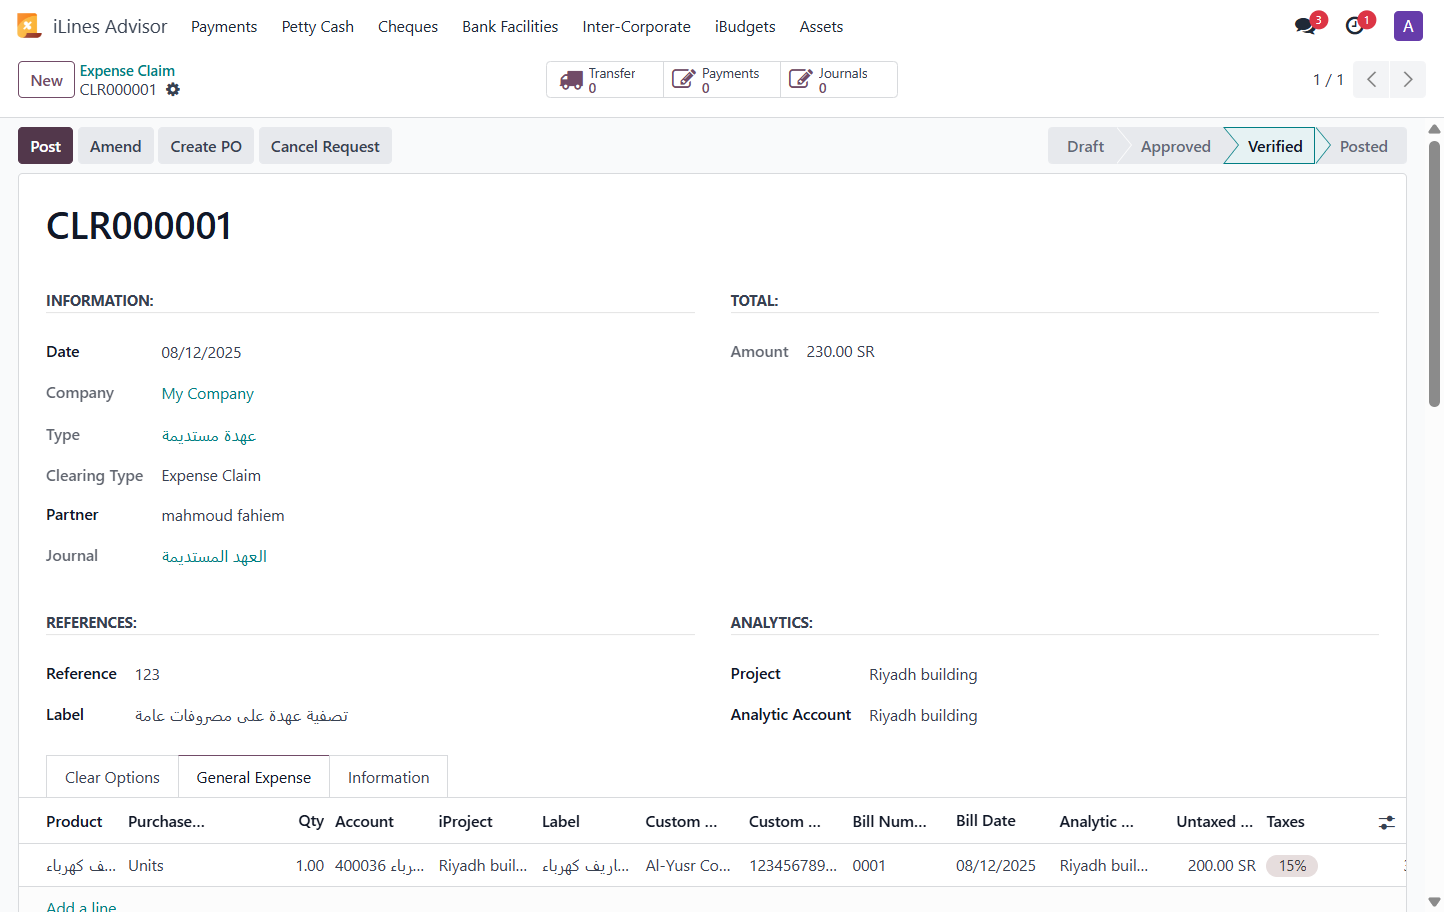This screenshot has width=1444, height=912.
Task: Open the Payments menu
Action: (x=224, y=27)
